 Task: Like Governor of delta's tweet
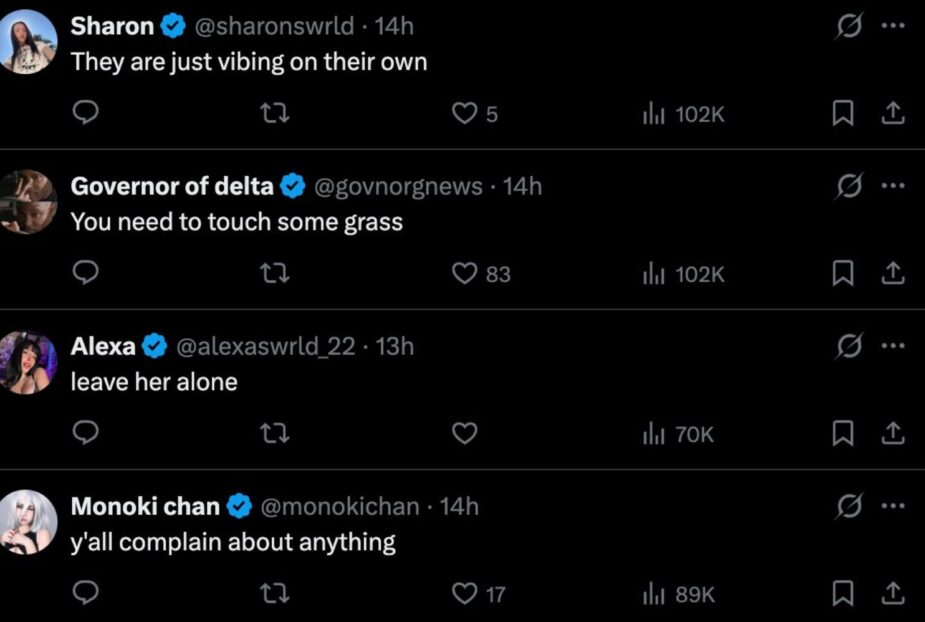point(465,273)
